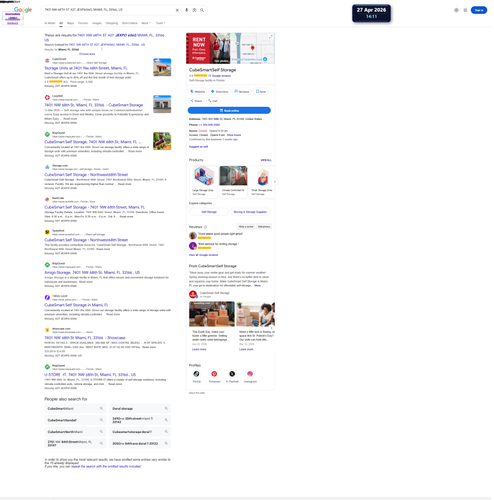Expand the map in CubeSmart panel
The width and height of the screenshot is (494, 500).
click(271, 37)
